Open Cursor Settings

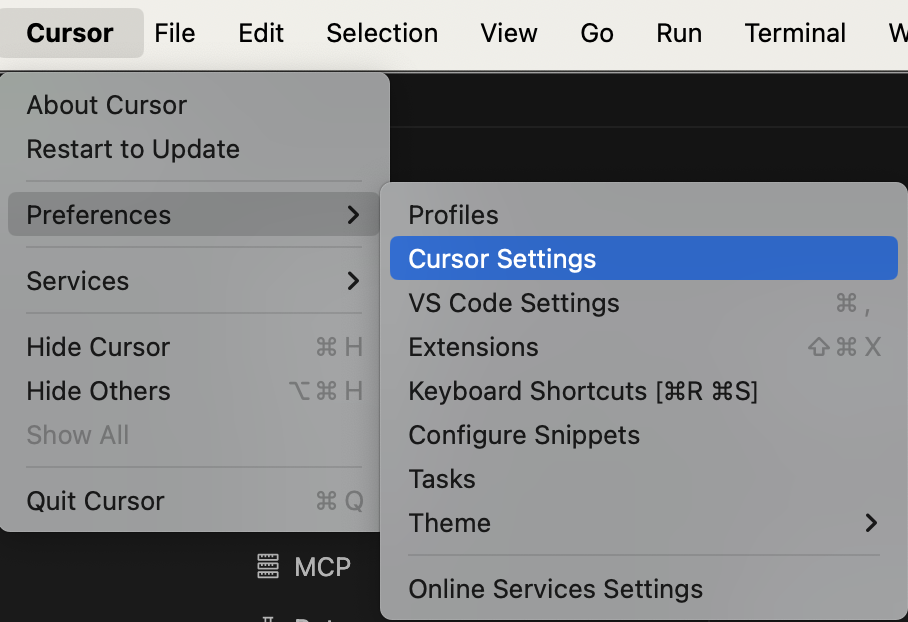[x=644, y=258]
